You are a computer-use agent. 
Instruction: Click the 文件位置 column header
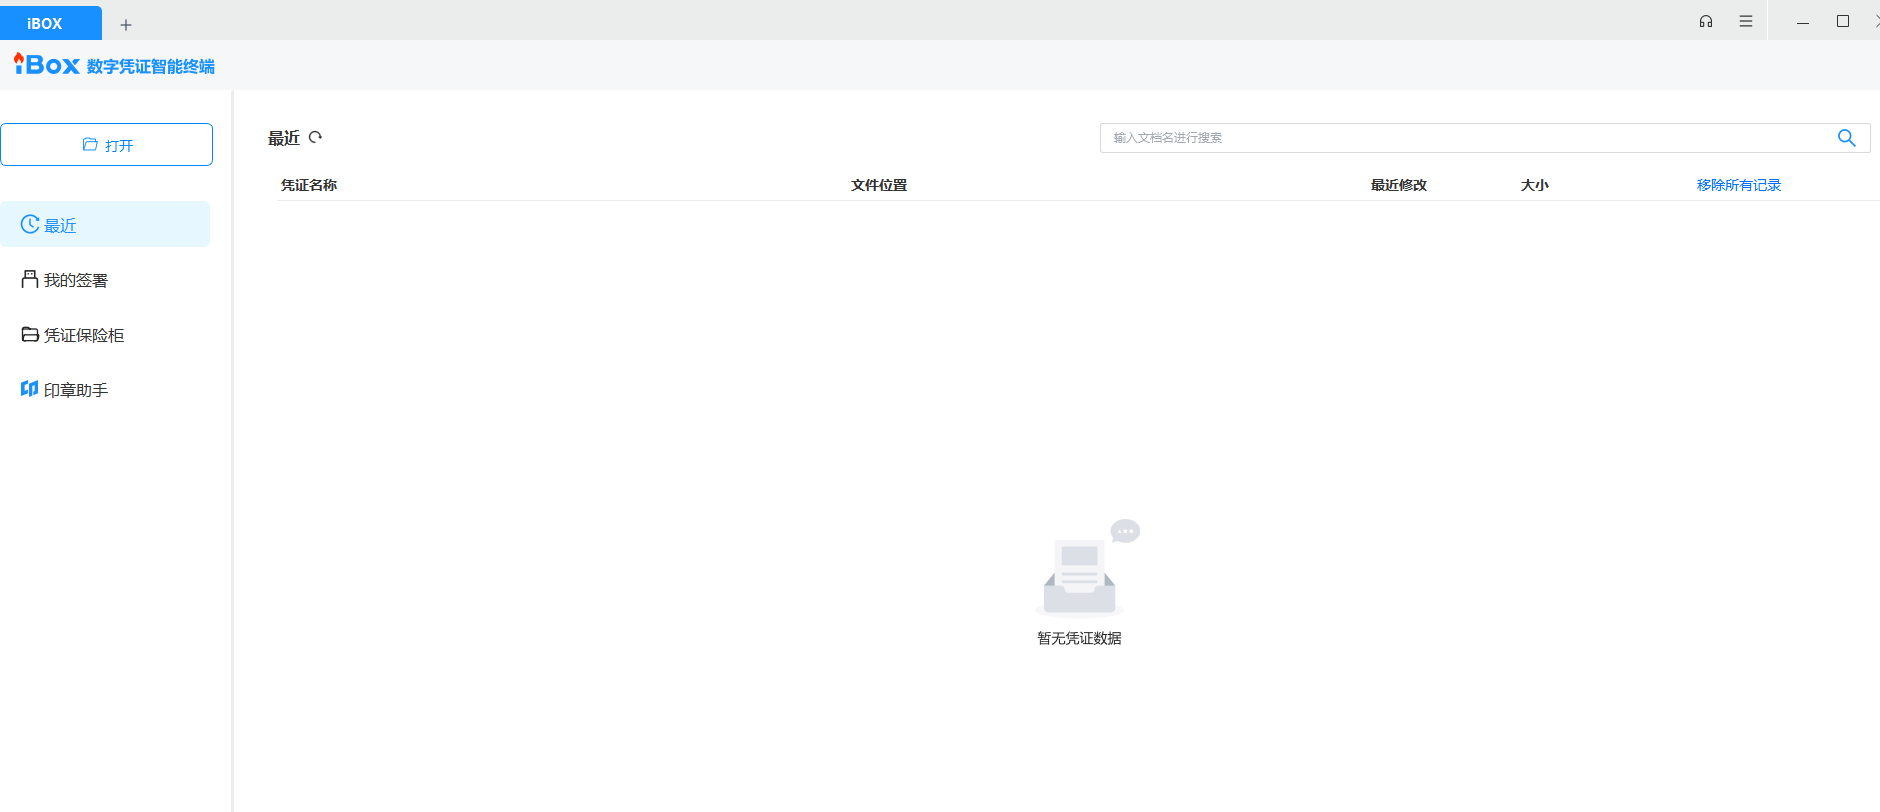click(878, 185)
